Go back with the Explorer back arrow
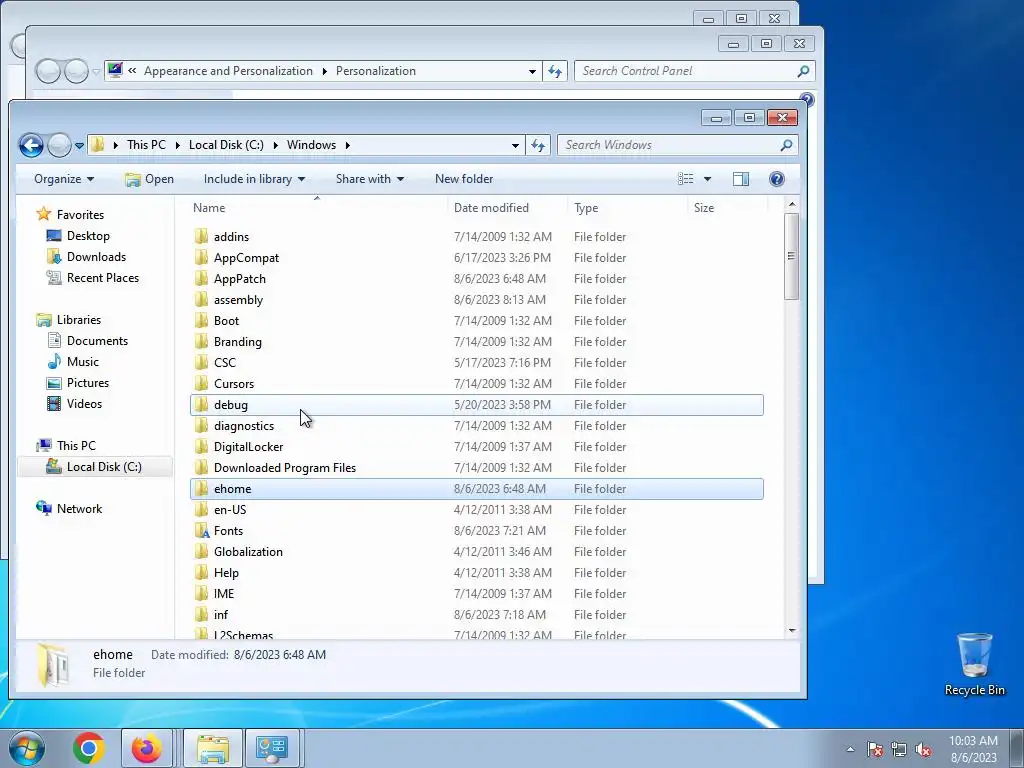This screenshot has height=768, width=1024. [x=31, y=145]
